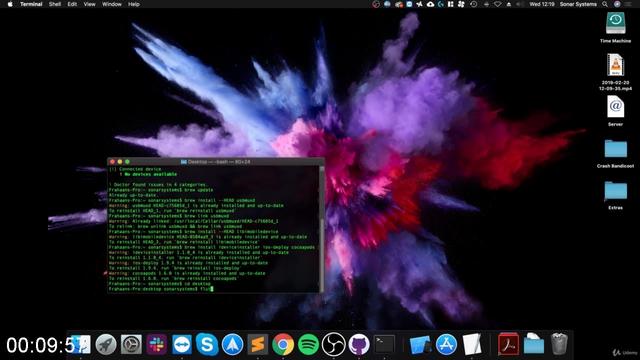Open the App Store from the dock
This screenshot has width=640, height=360.
point(447,344)
